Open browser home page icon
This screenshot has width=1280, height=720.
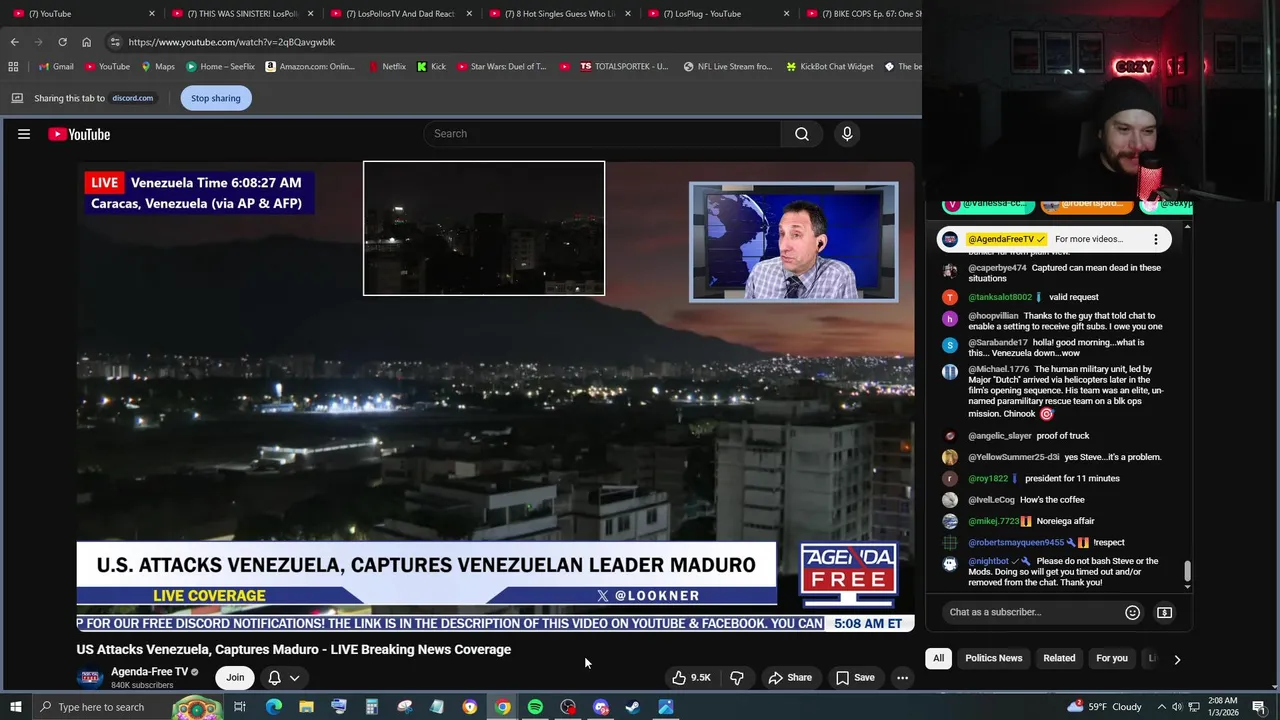pos(86,42)
